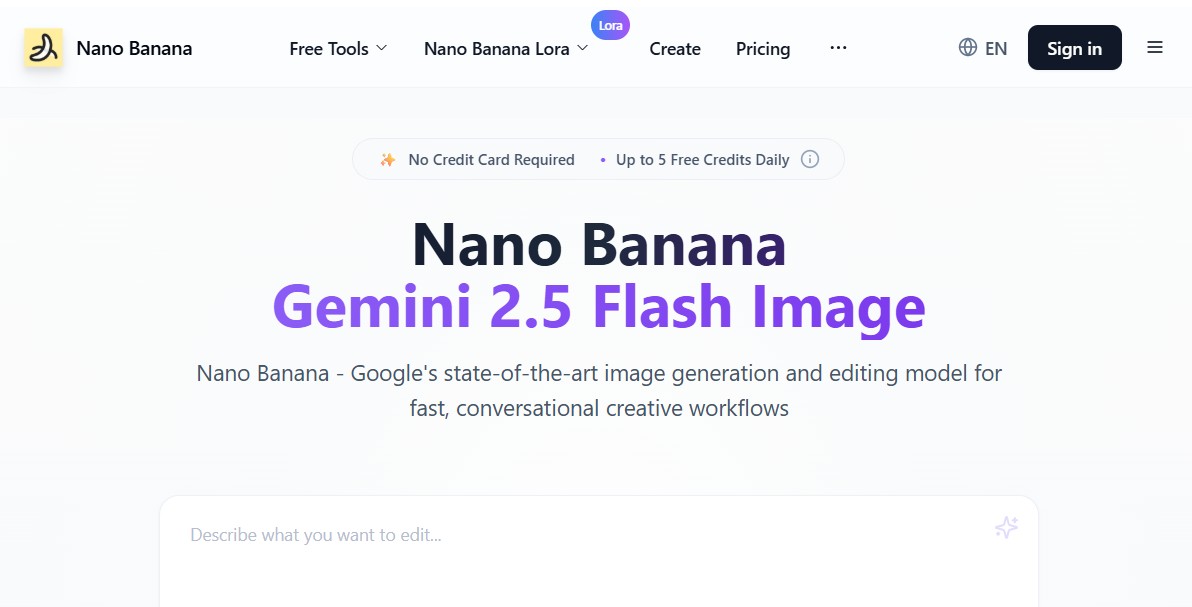This screenshot has width=1192, height=607.
Task: Open the Nano Banana Lora dropdown
Action: click(x=506, y=48)
